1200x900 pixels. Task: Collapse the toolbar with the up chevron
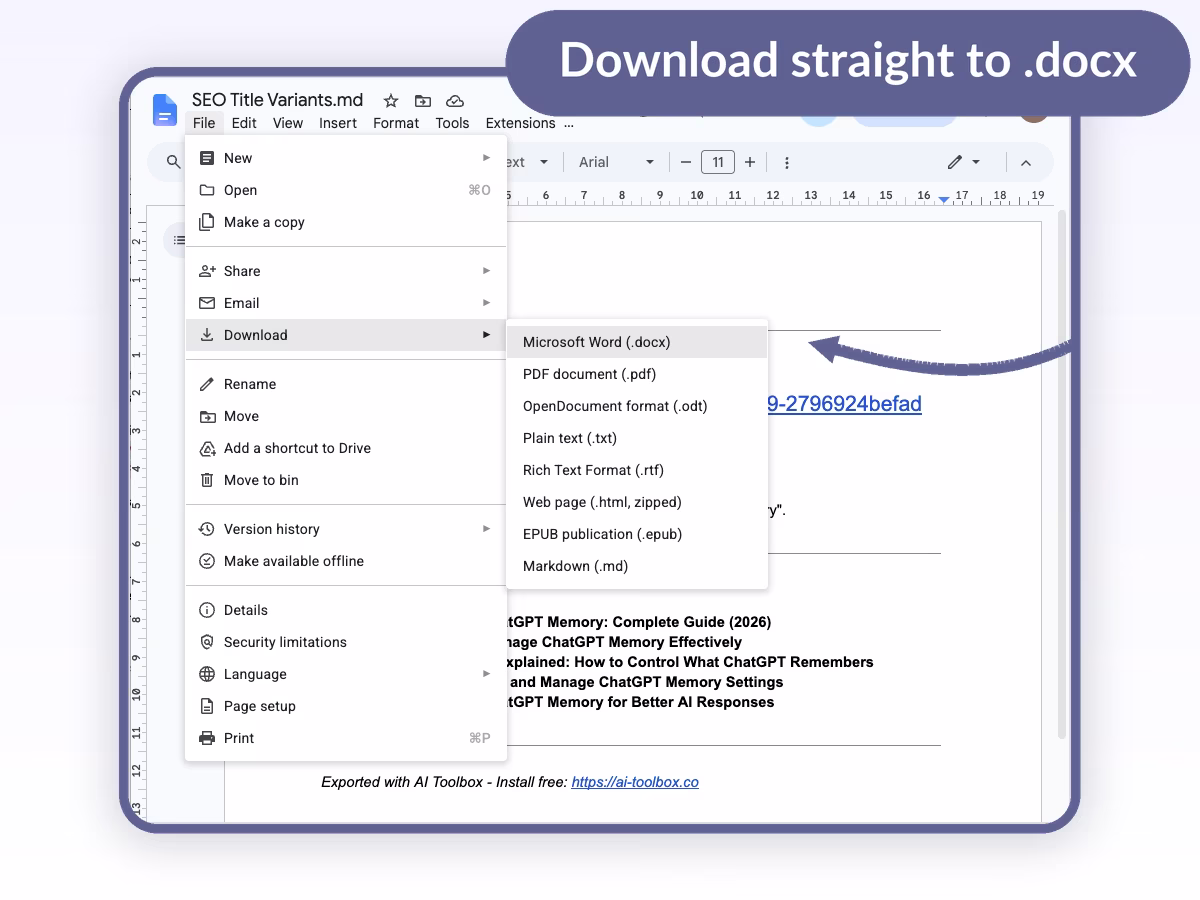[1025, 162]
